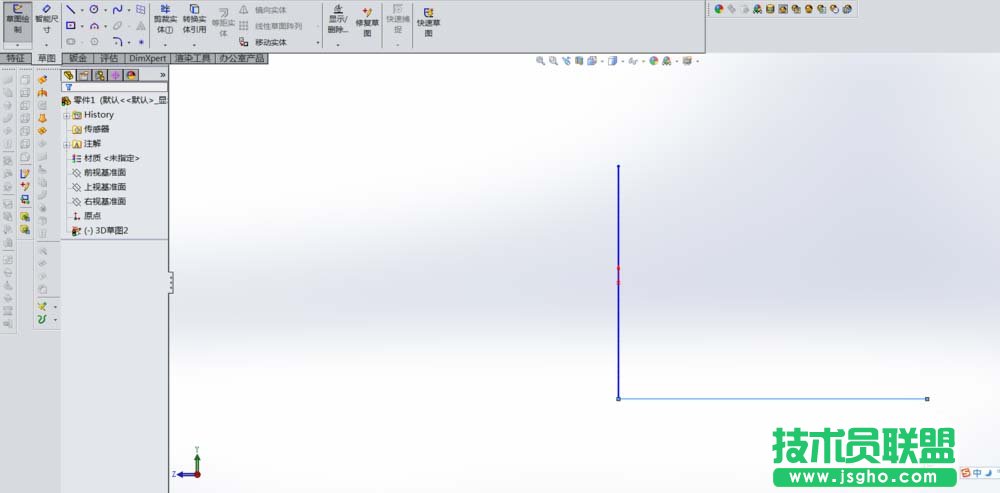Select the Spline sketch tool
This screenshot has width=1000, height=493.
coord(117,10)
